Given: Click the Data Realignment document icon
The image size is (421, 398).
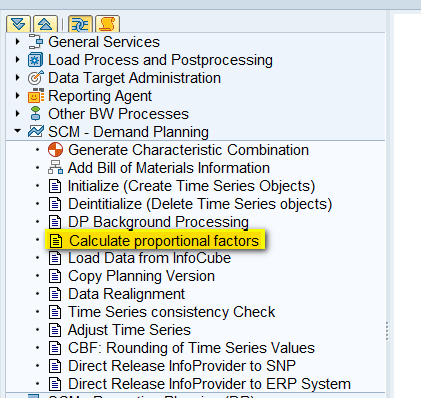Looking at the screenshot, I should (55, 294).
